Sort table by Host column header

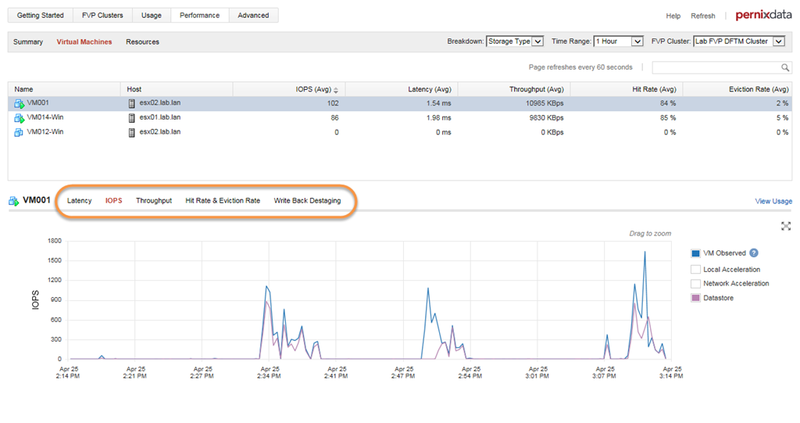pyautogui.click(x=177, y=89)
